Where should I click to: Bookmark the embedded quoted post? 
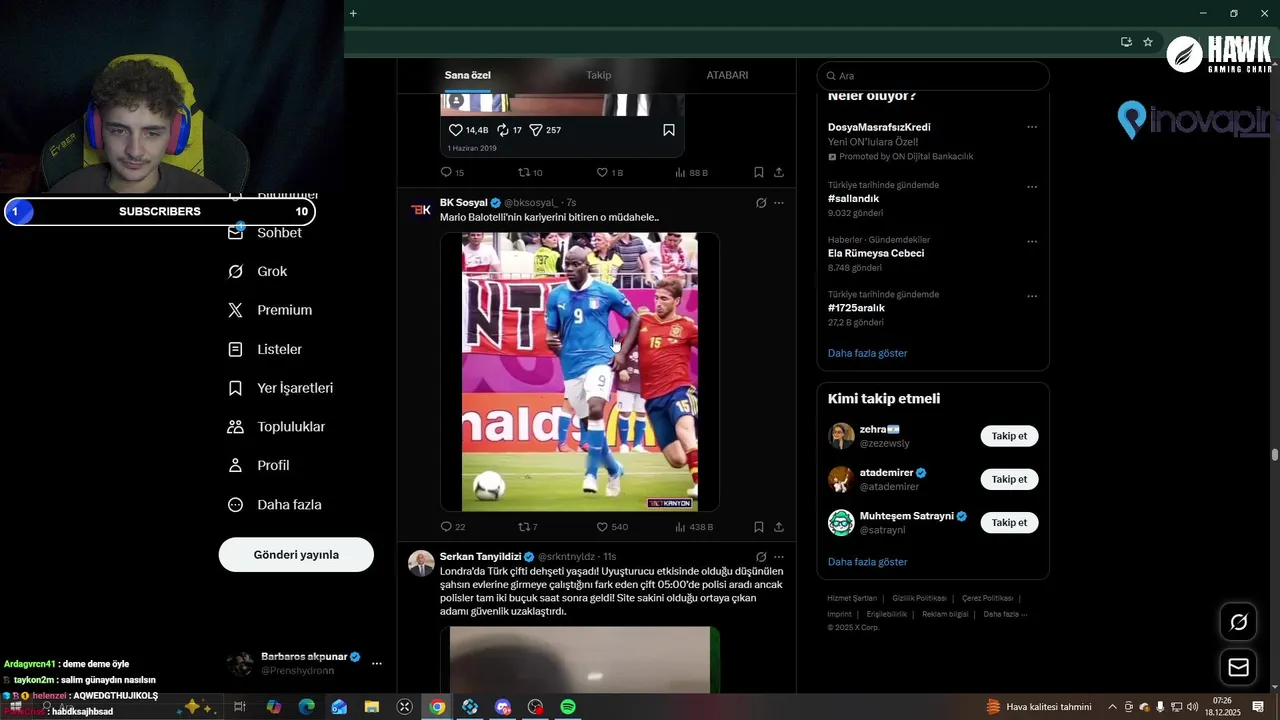[669, 130]
